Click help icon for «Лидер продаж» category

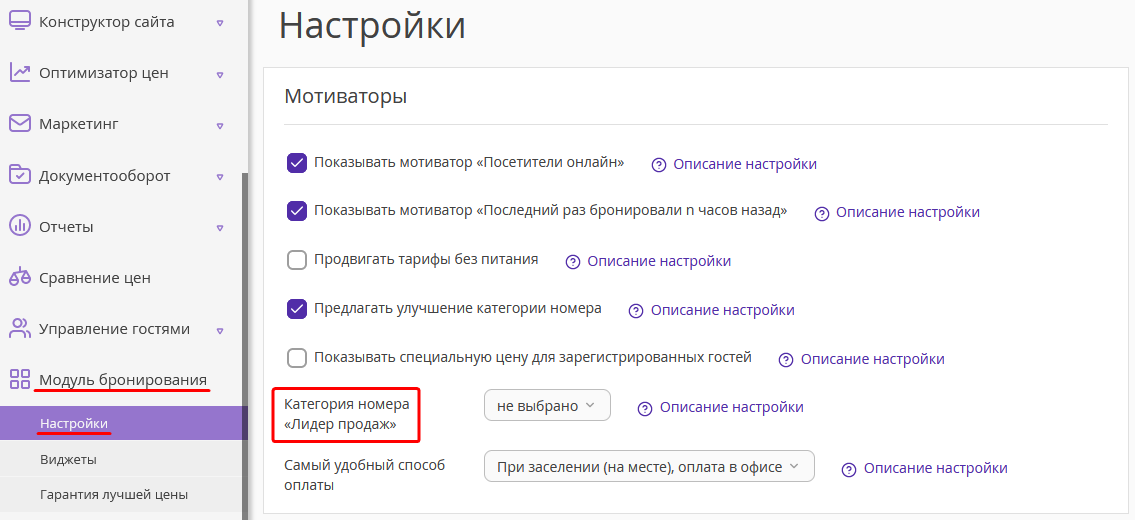coord(644,408)
